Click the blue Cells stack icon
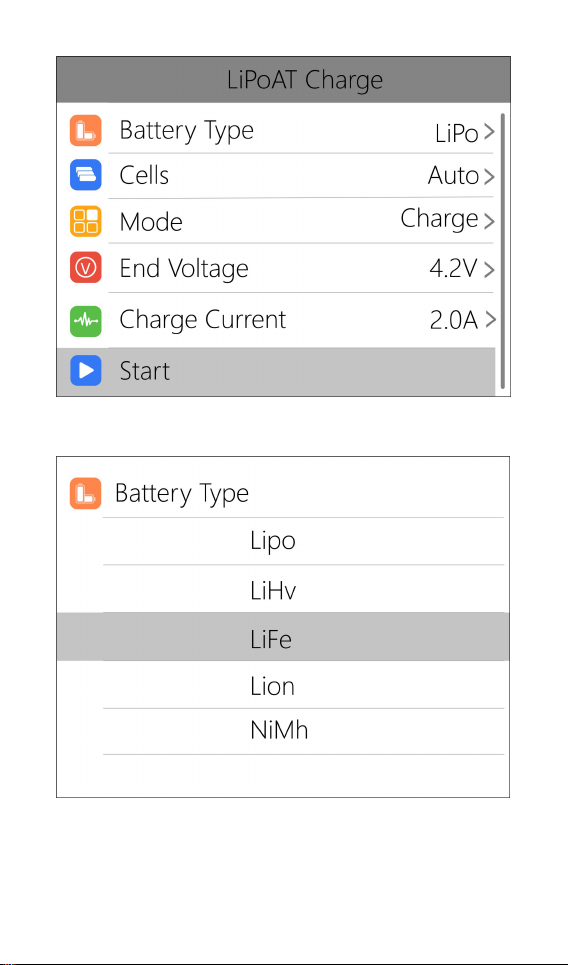This screenshot has width=568, height=965. click(x=86, y=175)
